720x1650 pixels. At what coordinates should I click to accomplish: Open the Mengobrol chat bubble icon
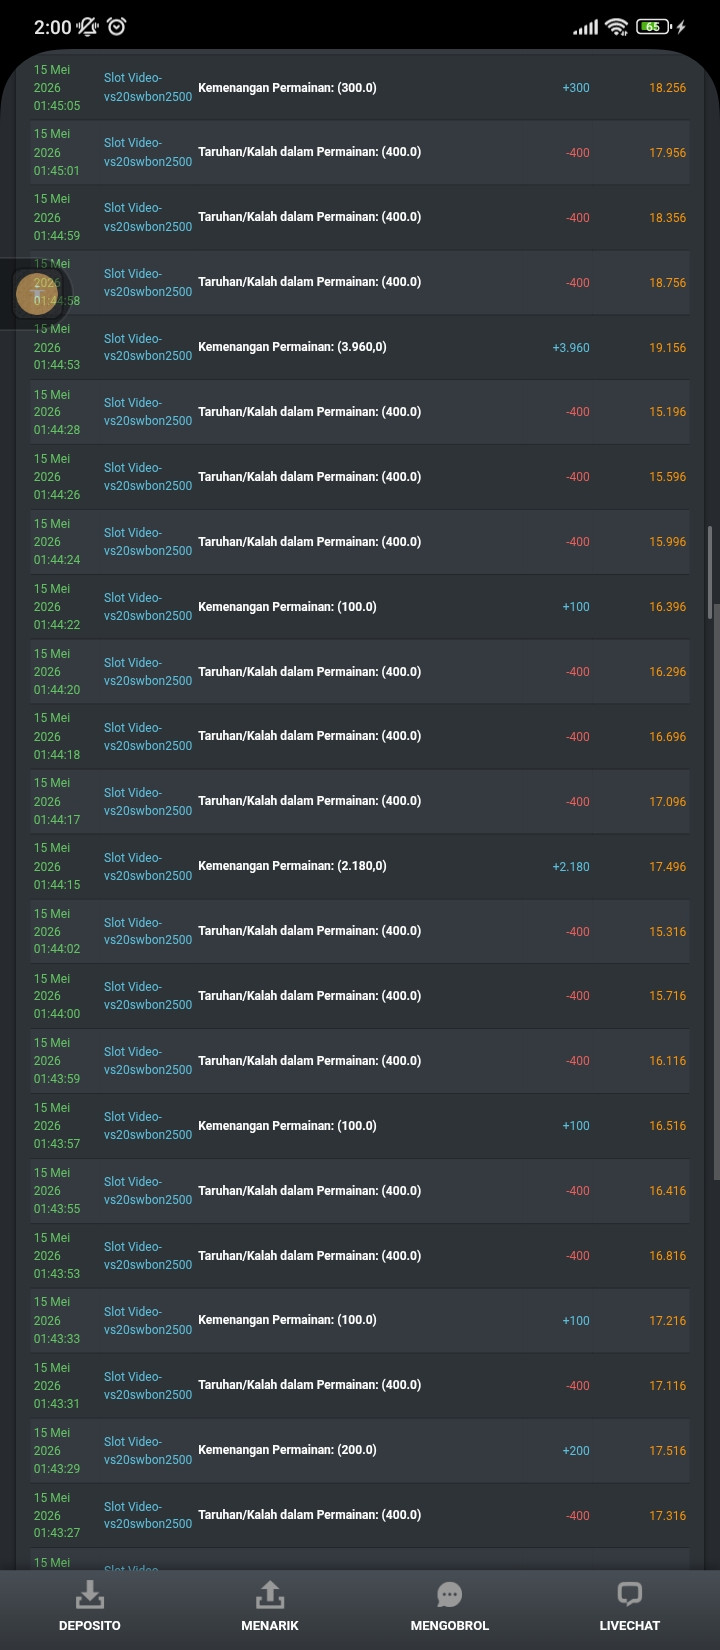click(x=450, y=1594)
